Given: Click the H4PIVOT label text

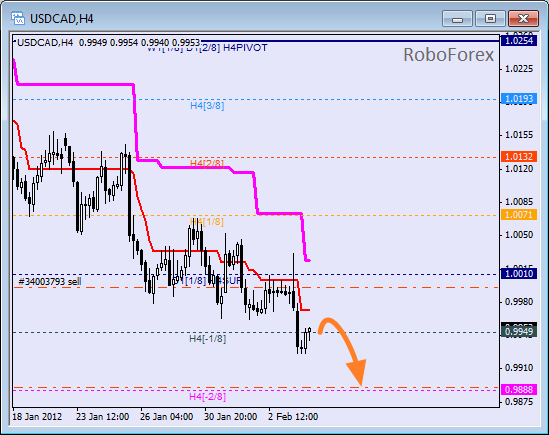Looking at the screenshot, I should coord(245,48).
